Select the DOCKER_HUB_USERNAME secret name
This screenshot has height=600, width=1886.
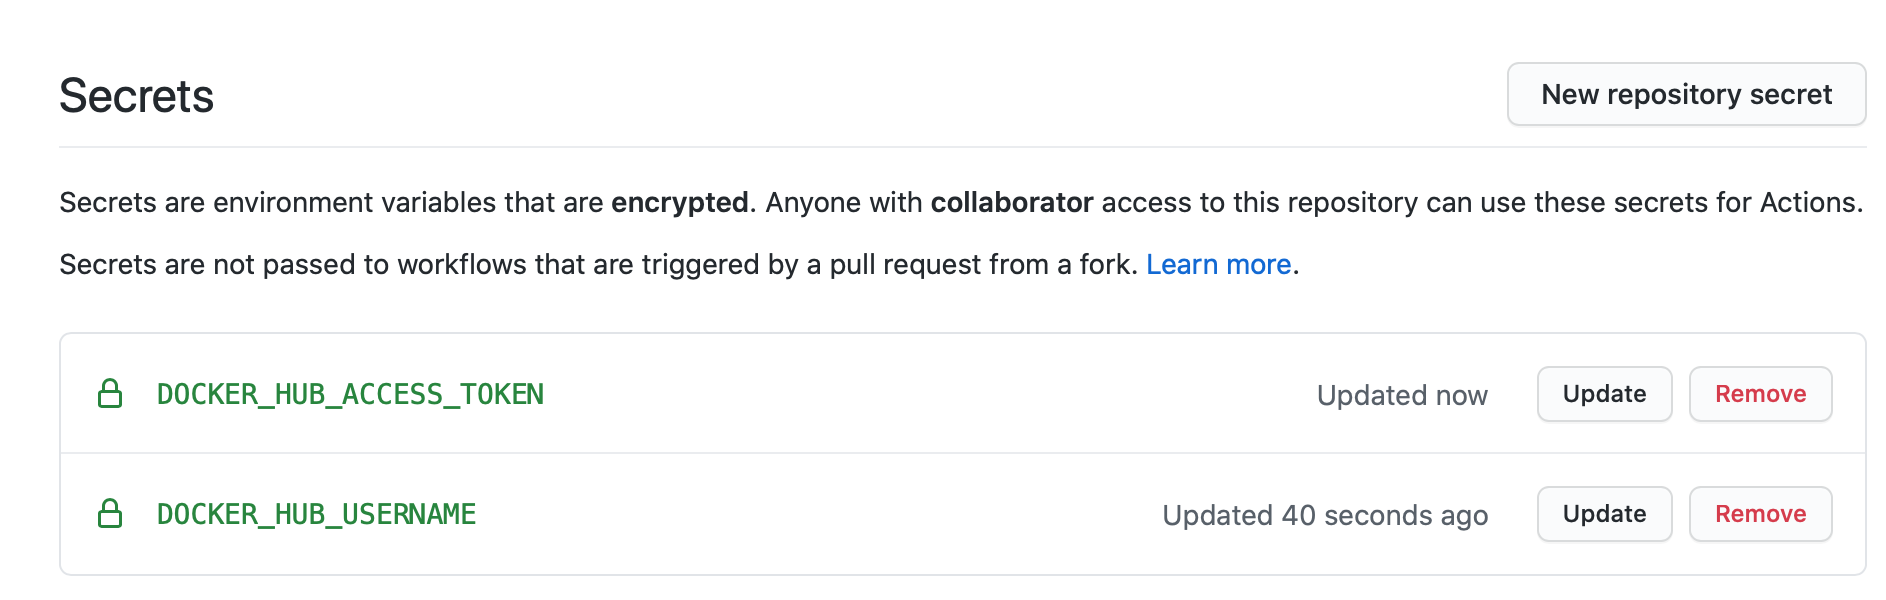coord(316,514)
